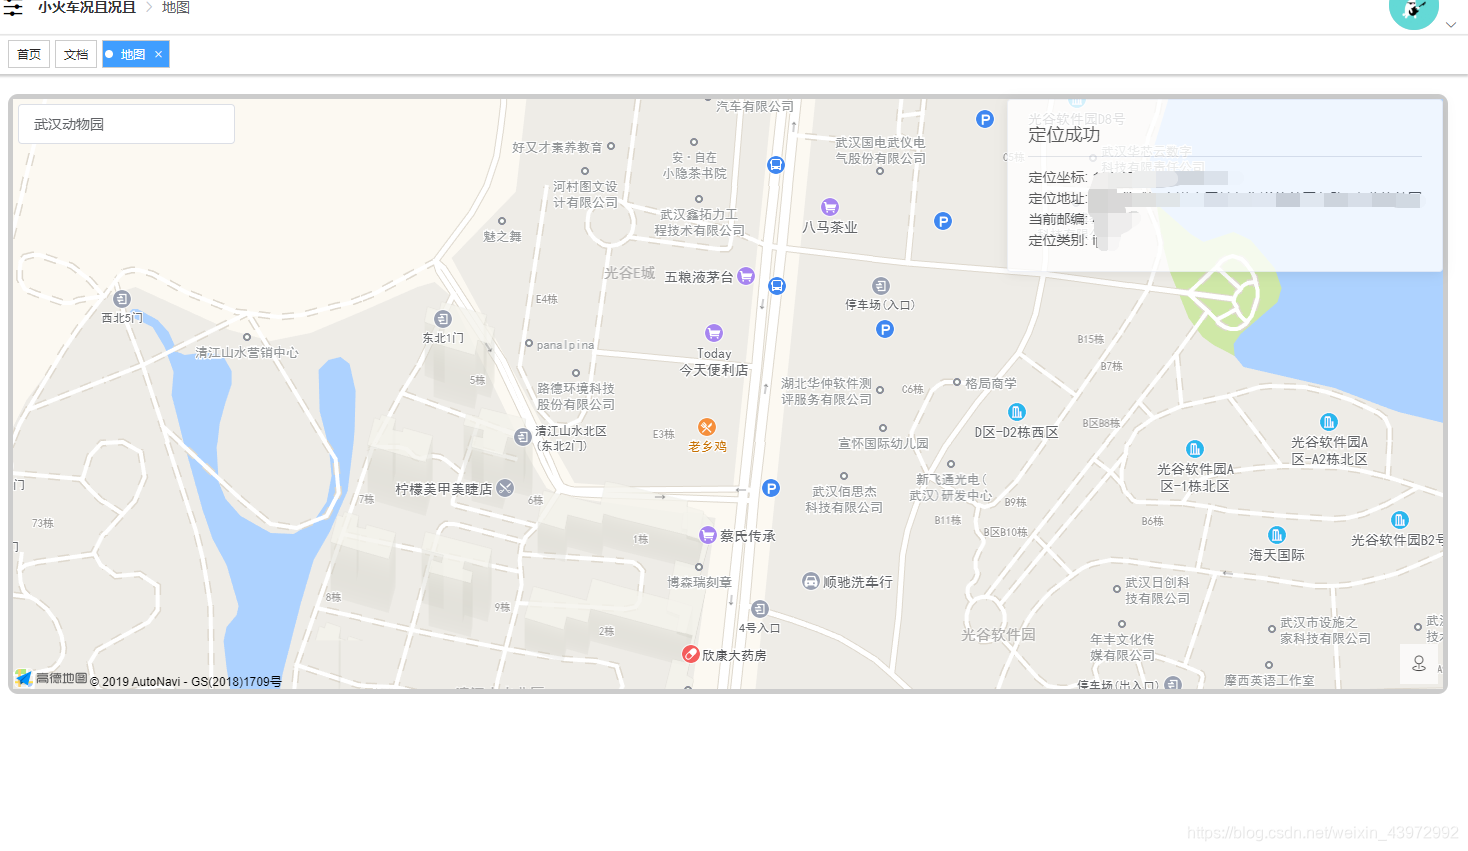Click the 光谷软件园 map label
The image size is (1468, 851).
(998, 635)
